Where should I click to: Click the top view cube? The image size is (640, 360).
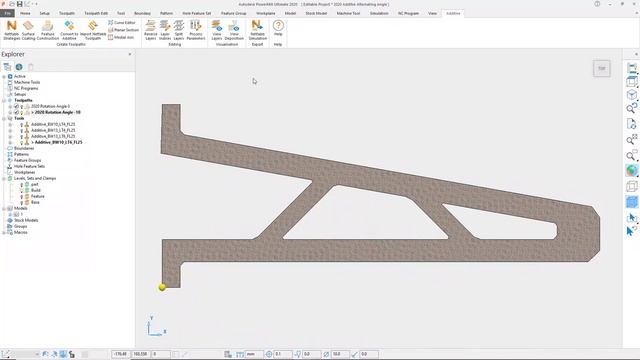point(602,69)
